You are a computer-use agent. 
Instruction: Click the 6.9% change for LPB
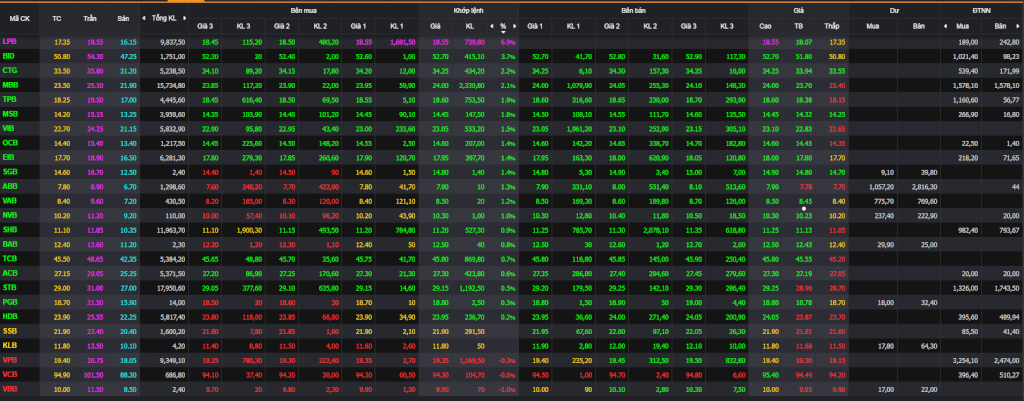508,42
